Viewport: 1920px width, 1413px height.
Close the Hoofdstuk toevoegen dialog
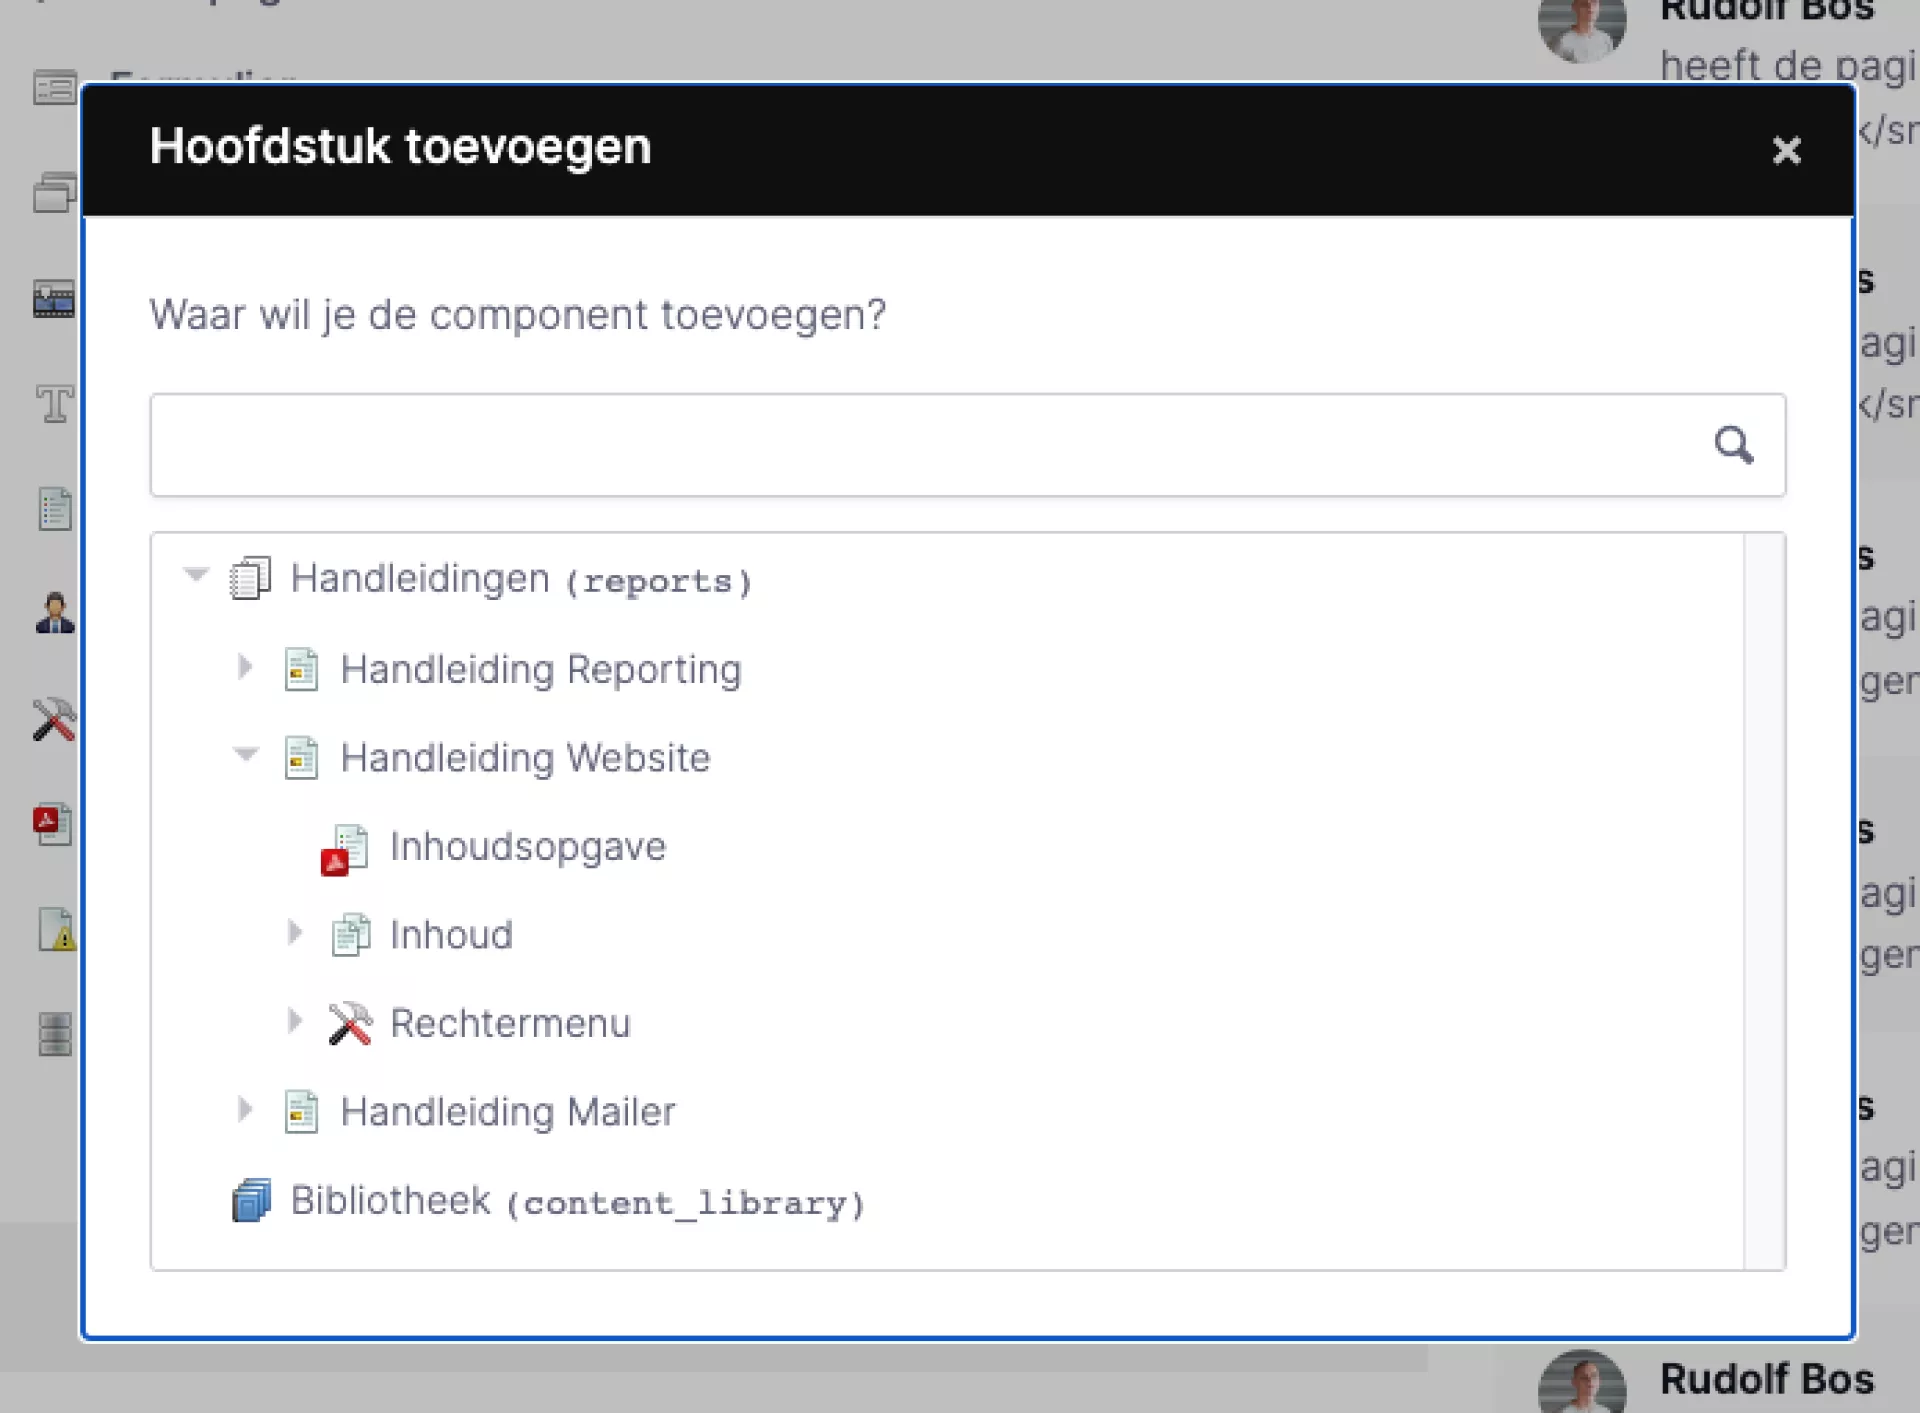pos(1786,150)
